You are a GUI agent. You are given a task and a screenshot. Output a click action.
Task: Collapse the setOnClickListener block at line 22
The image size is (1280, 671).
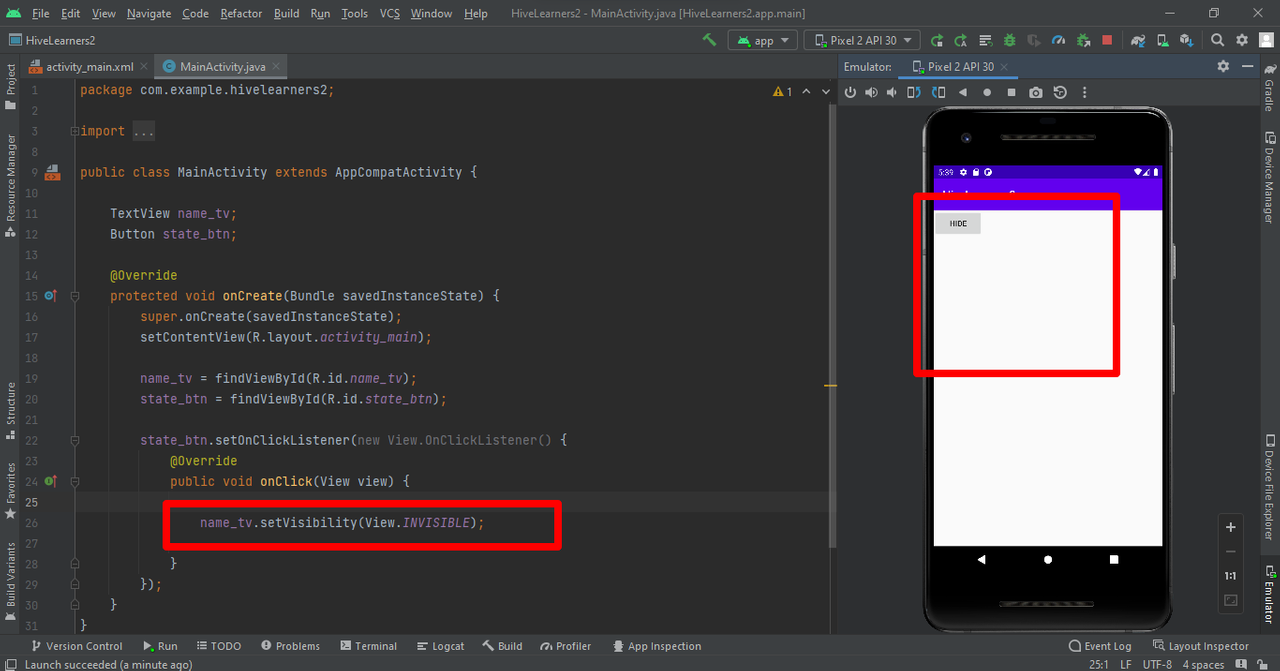point(74,440)
